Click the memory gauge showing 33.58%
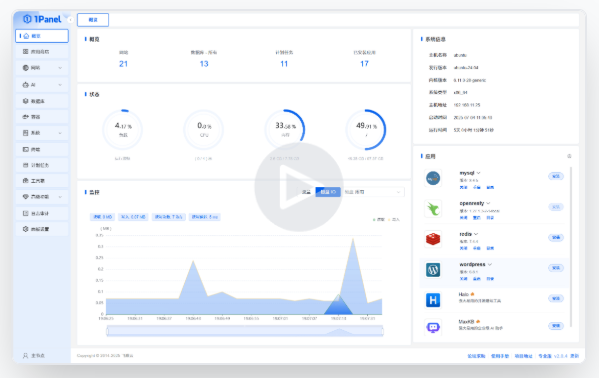 click(x=285, y=130)
